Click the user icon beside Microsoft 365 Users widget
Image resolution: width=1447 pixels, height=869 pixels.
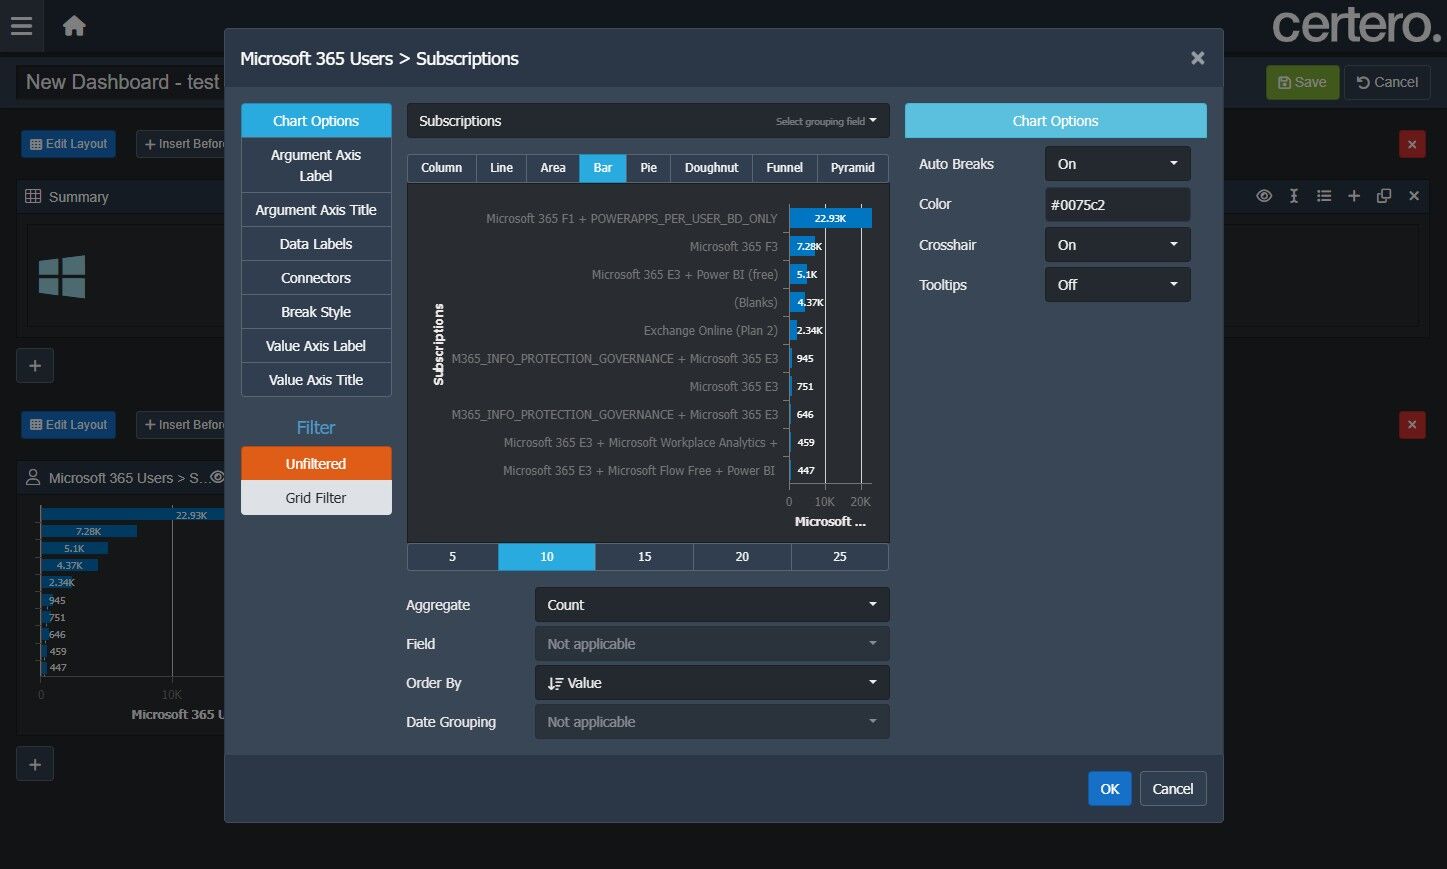(x=33, y=477)
